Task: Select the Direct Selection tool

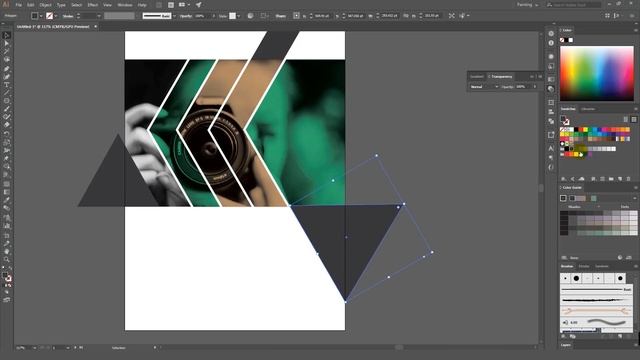Action: (7, 44)
